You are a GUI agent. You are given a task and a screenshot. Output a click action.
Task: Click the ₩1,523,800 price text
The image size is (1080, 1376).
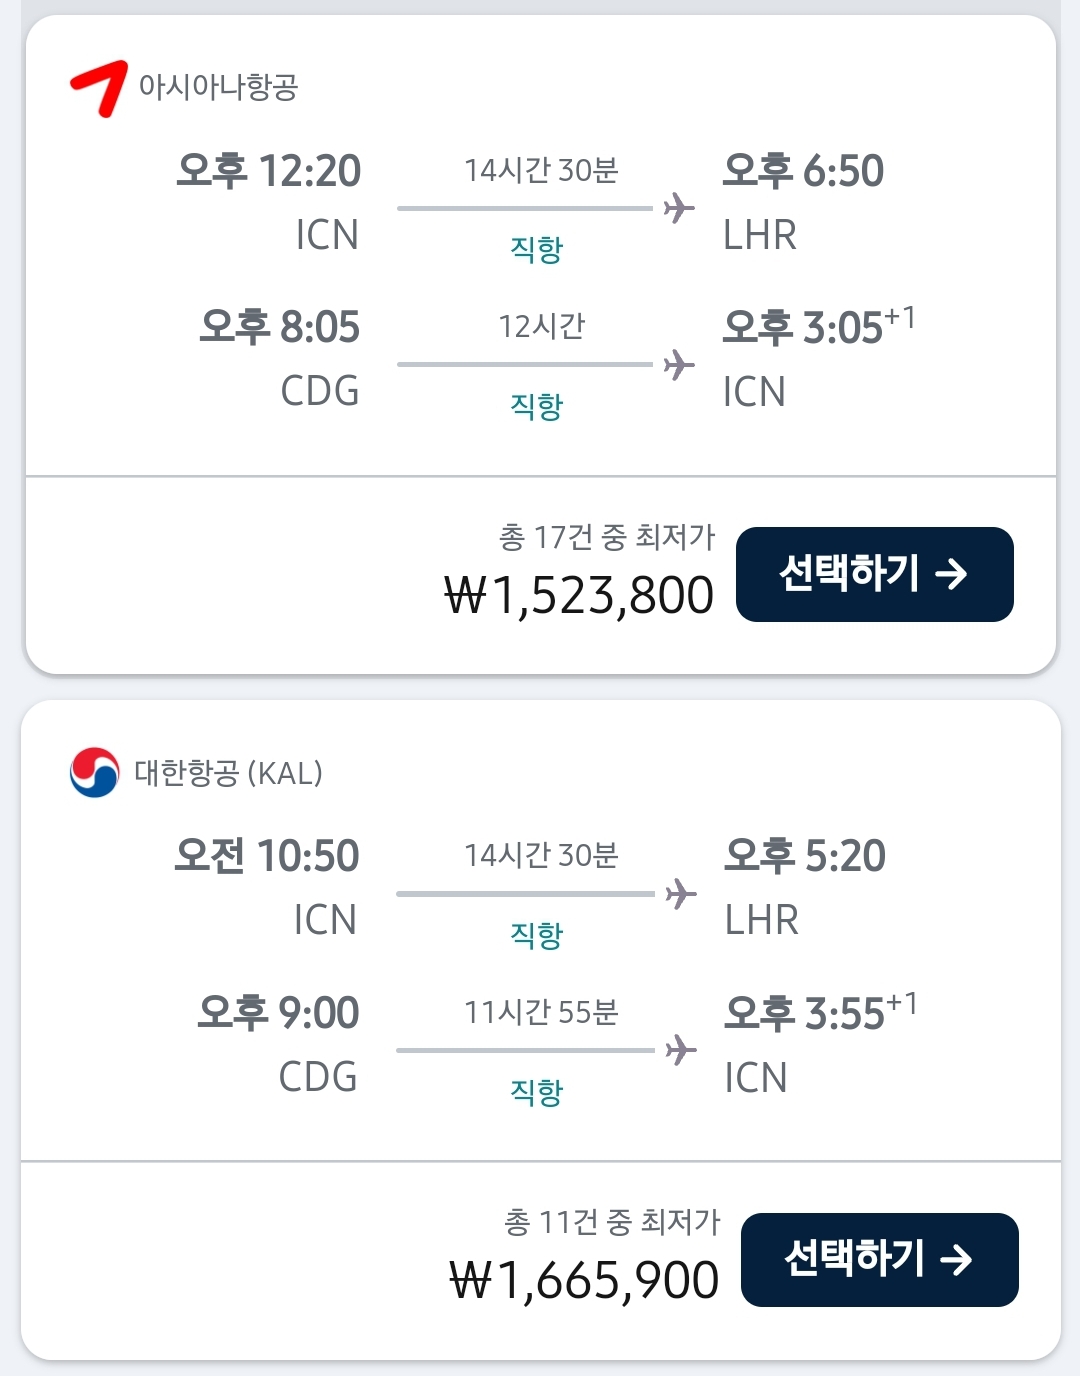(x=579, y=596)
